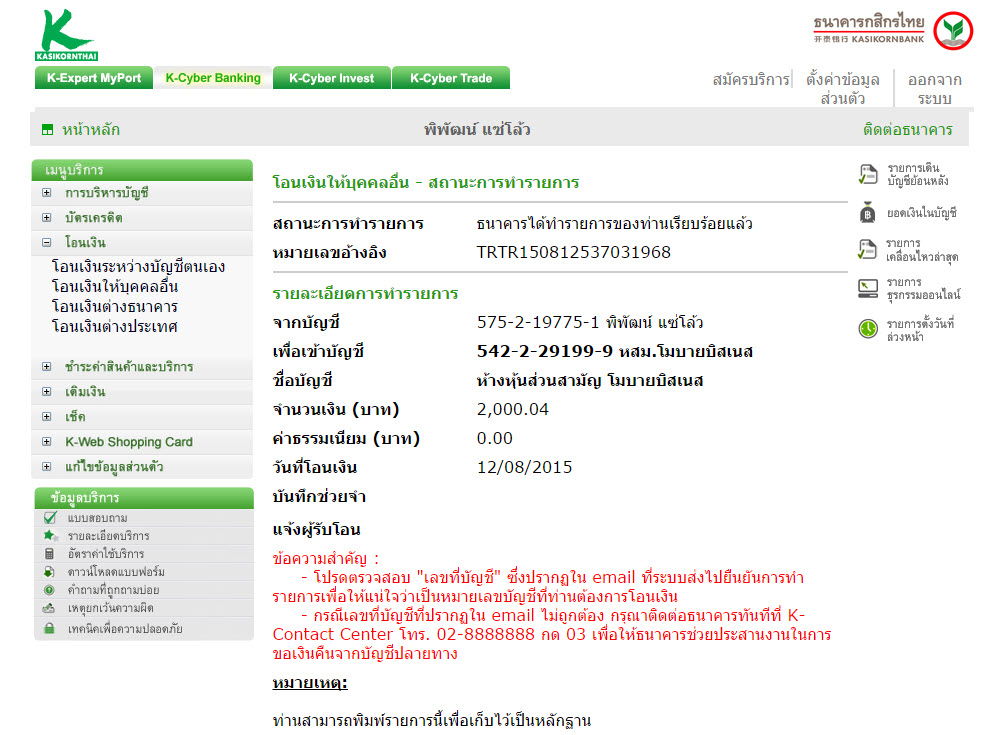Image resolution: width=1001 pixels, height=735 pixels.
Task: Click the คำถามที่ถูกถามบ่อย round icon
Action: [49, 589]
